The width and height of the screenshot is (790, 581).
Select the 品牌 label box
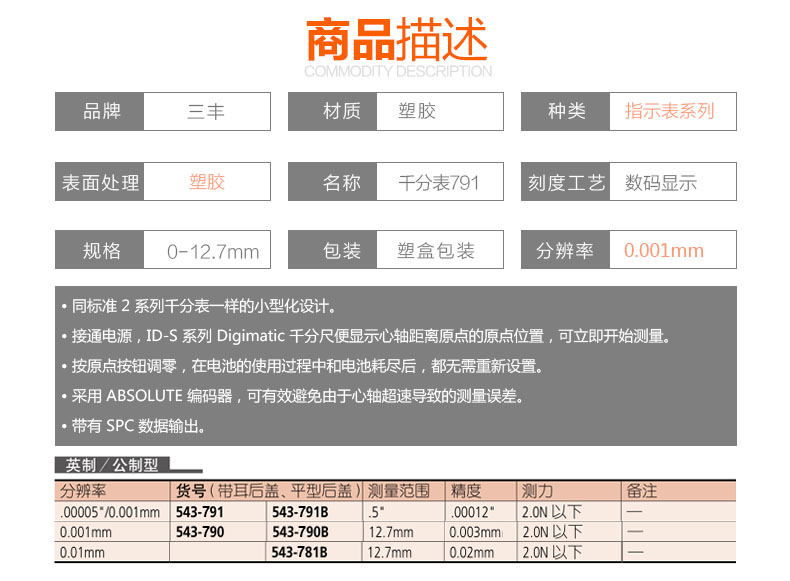click(x=100, y=111)
